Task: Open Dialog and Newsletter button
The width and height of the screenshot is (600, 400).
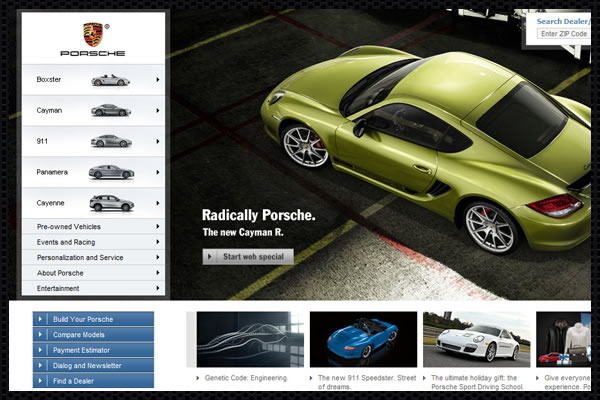Action: coord(93,366)
